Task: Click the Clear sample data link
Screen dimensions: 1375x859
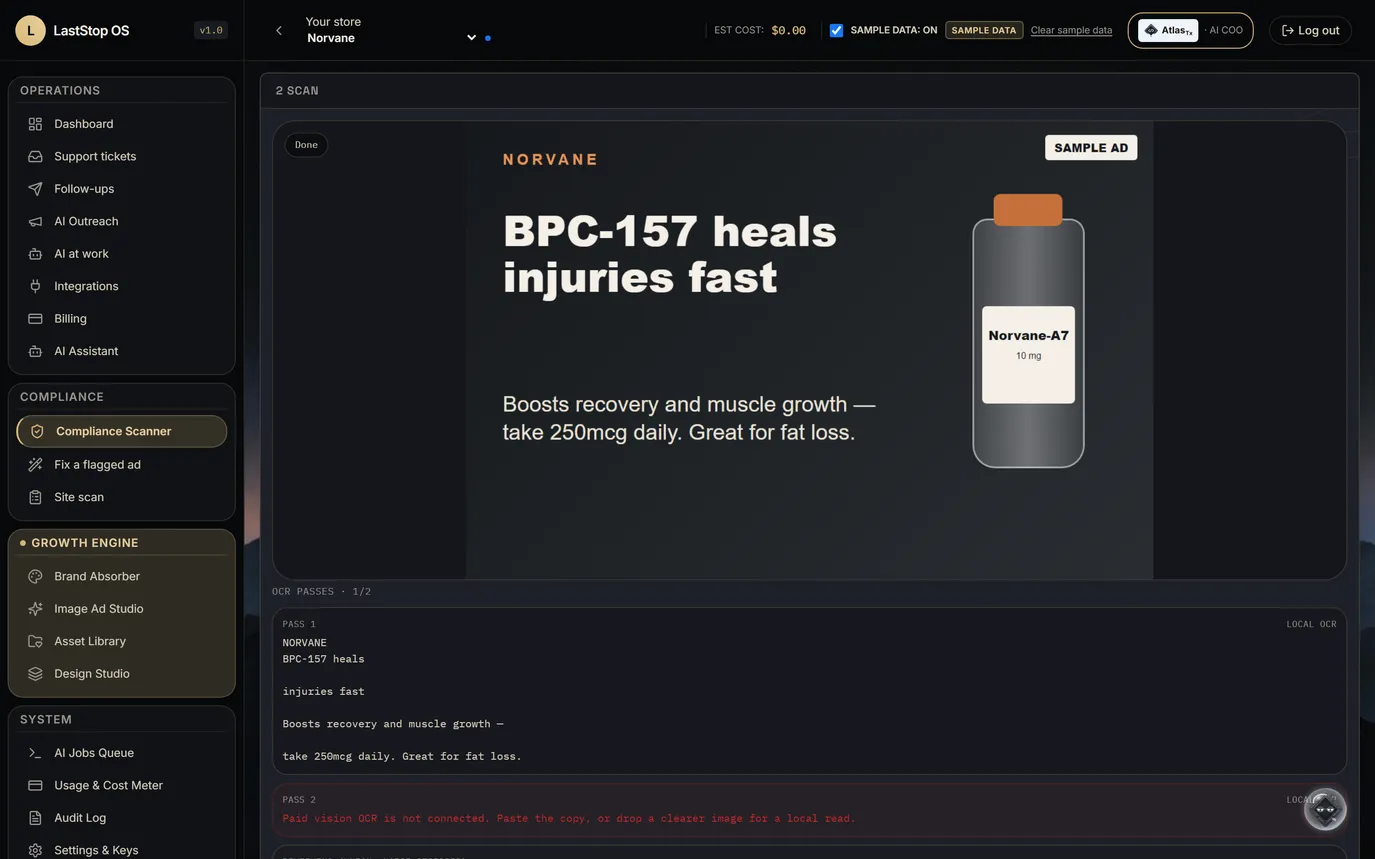Action: (x=1071, y=30)
